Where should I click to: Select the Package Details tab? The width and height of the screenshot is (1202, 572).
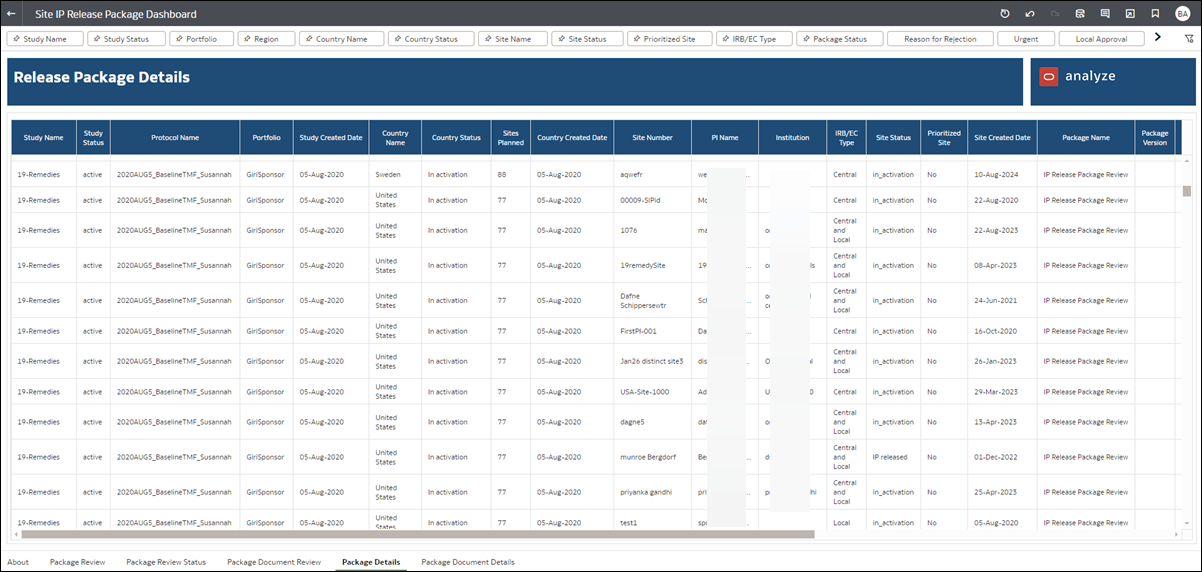pyautogui.click(x=371, y=562)
